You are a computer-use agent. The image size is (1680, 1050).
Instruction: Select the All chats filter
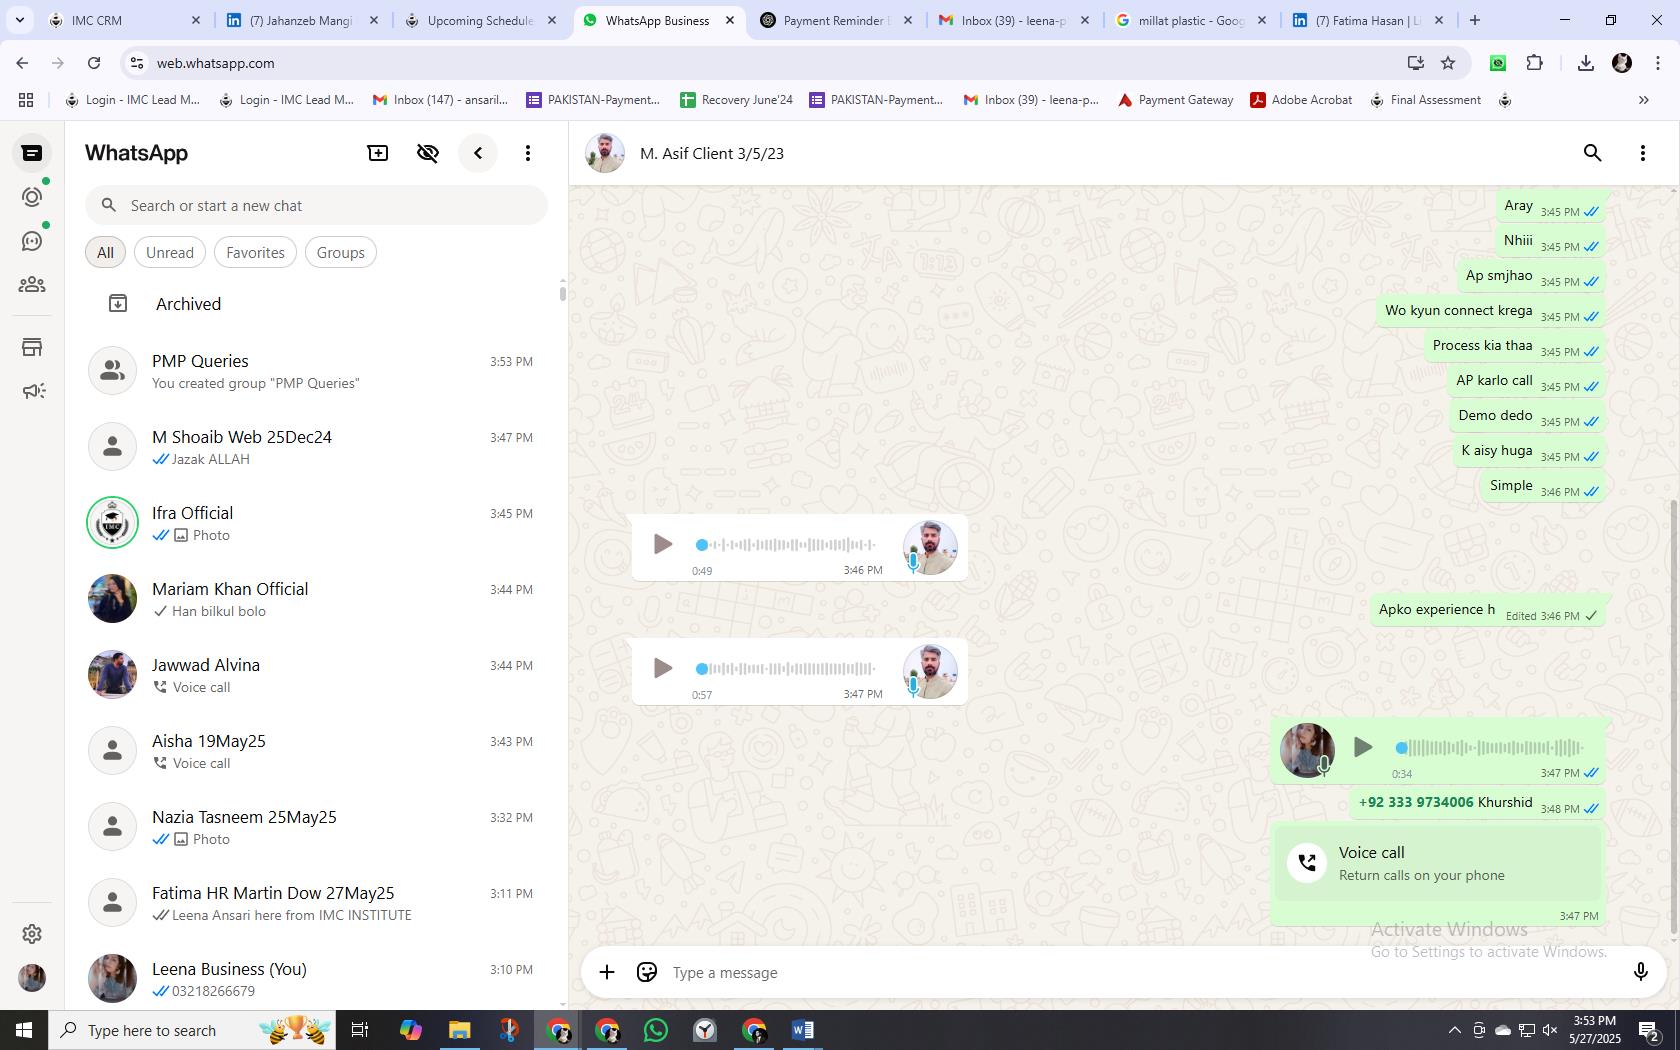tap(105, 252)
